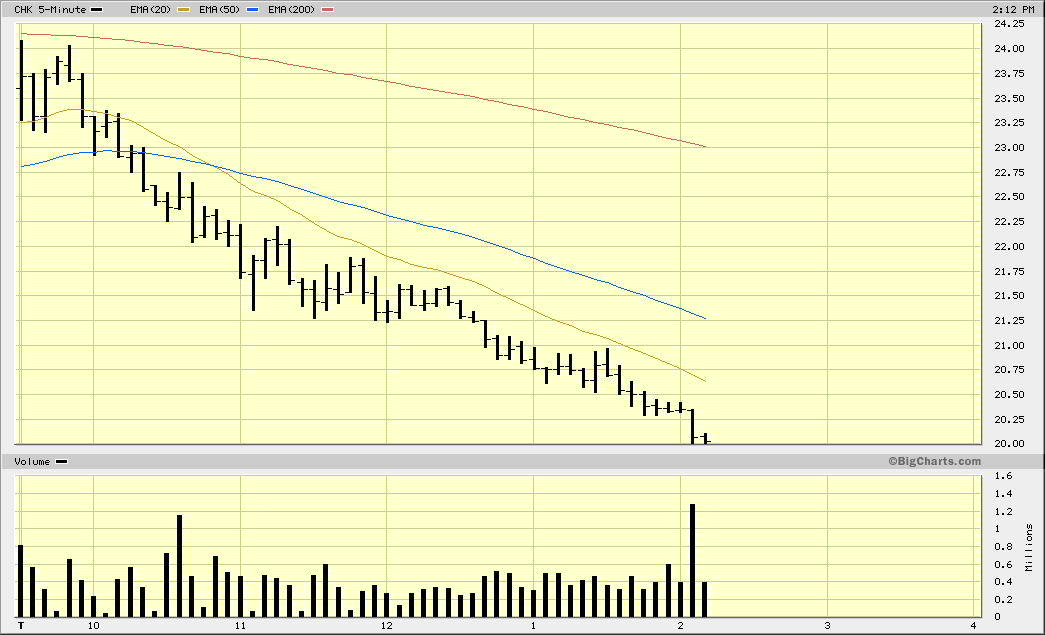Click the EMA(50) legend label
Viewport: 1045px width, 635px height.
[219, 10]
